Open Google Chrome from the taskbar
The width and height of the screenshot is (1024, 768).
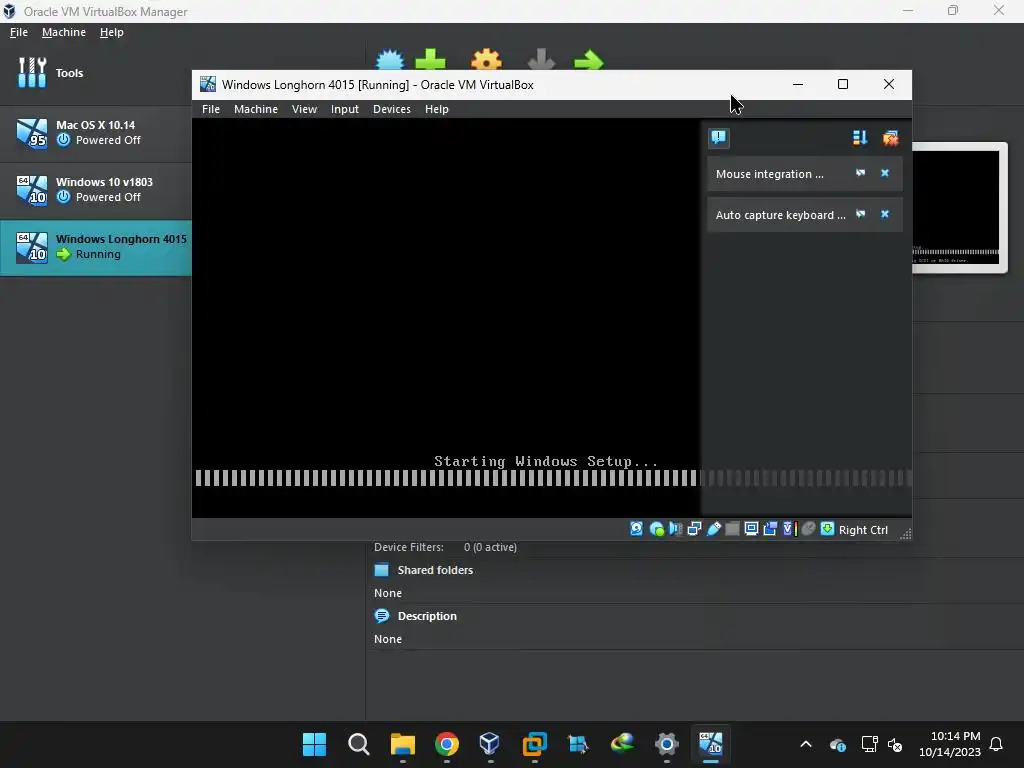[x=447, y=744]
